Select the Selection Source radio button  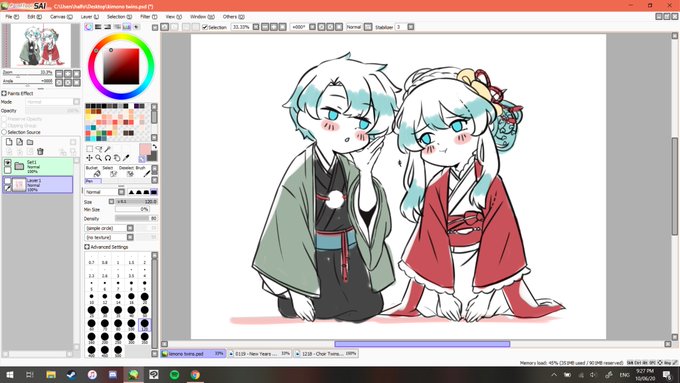pos(4,132)
